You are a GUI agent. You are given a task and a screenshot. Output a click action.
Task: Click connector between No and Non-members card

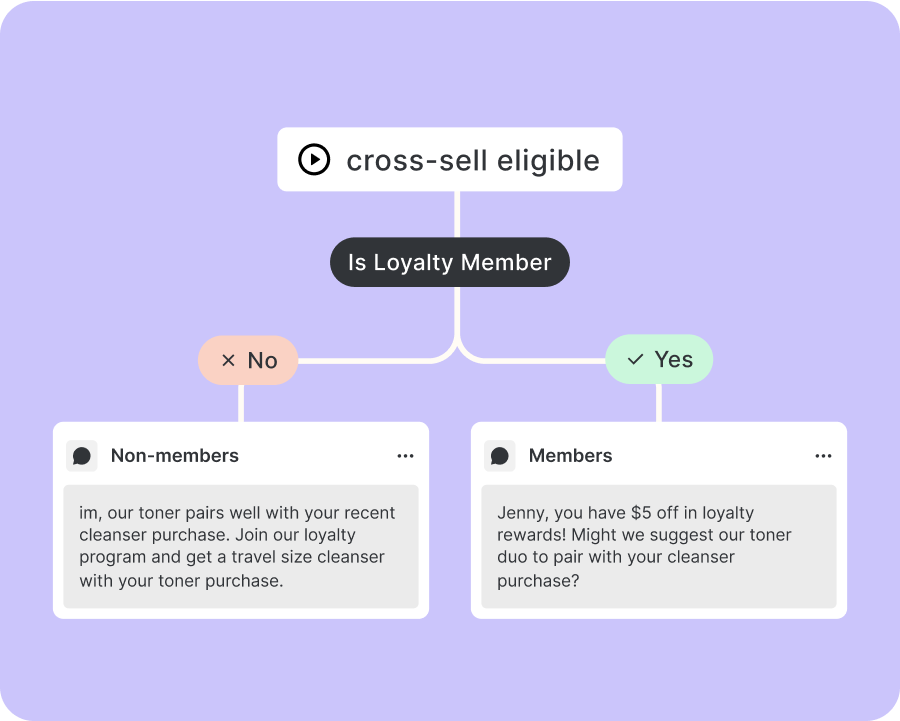click(241, 403)
